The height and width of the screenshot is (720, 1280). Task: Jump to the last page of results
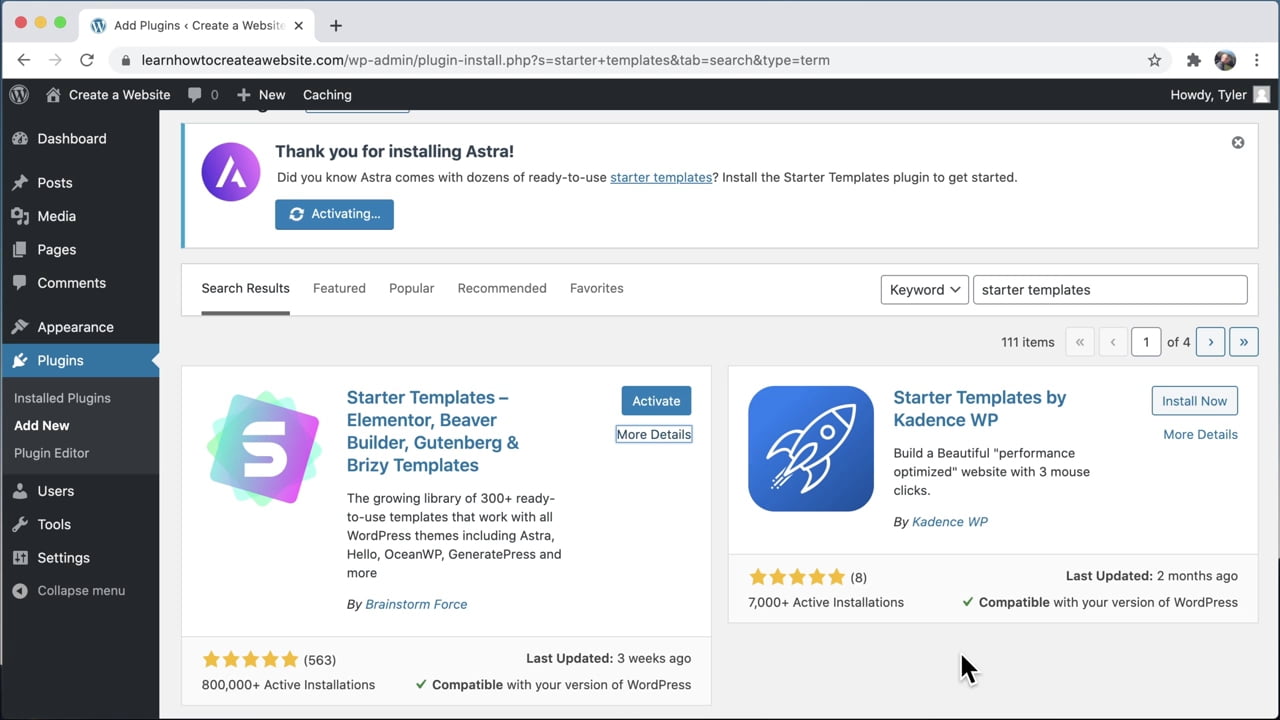tap(1243, 342)
